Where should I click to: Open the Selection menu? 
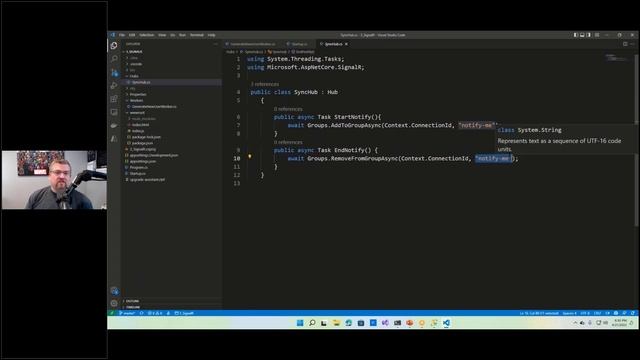point(147,35)
